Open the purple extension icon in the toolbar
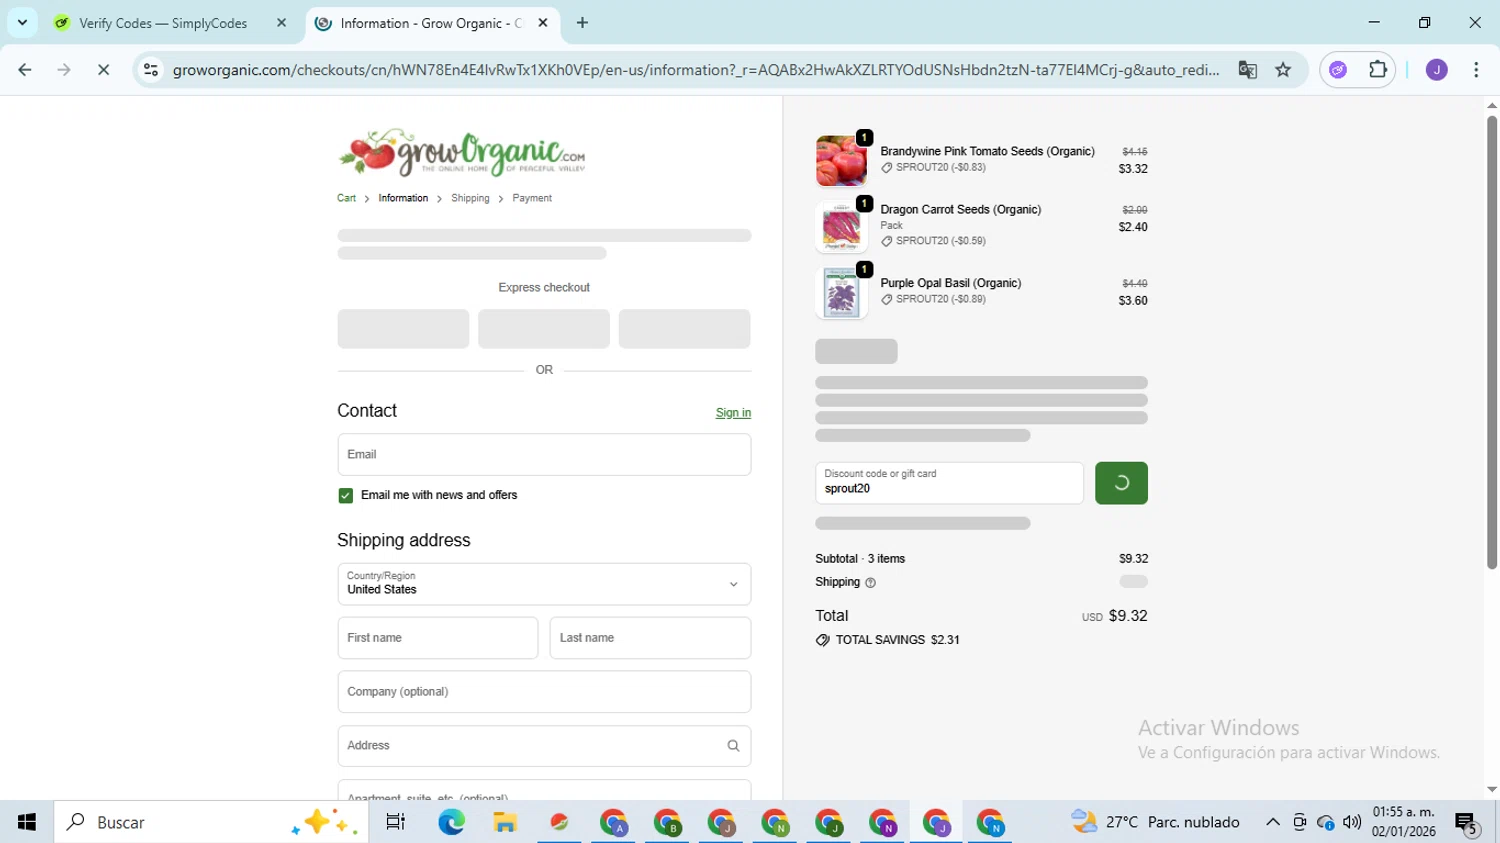This screenshot has height=843, width=1500. click(1338, 70)
